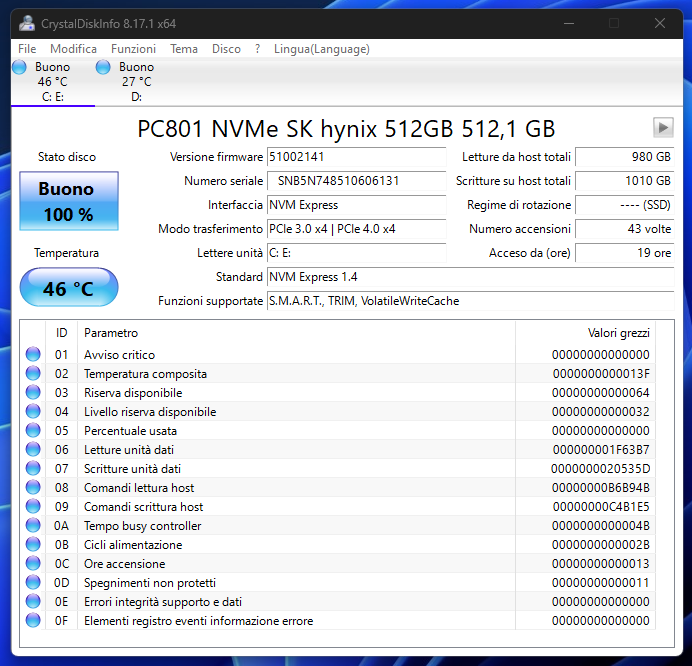Click the status orb for Errori integrità supporto
The height and width of the screenshot is (666, 692).
click(33, 601)
